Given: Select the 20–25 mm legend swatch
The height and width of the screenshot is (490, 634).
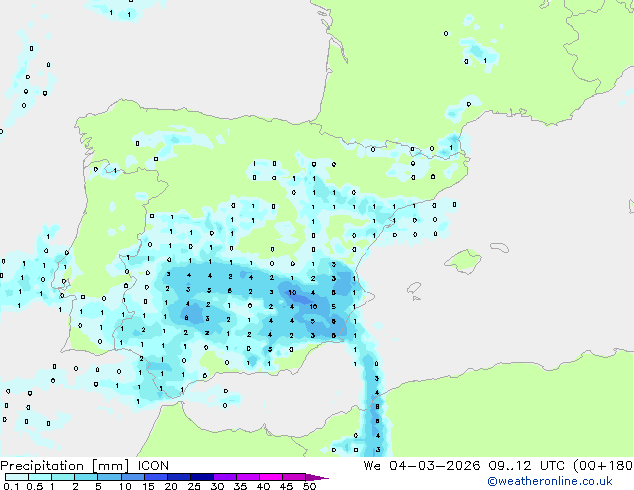Looking at the screenshot, I should [178, 477].
